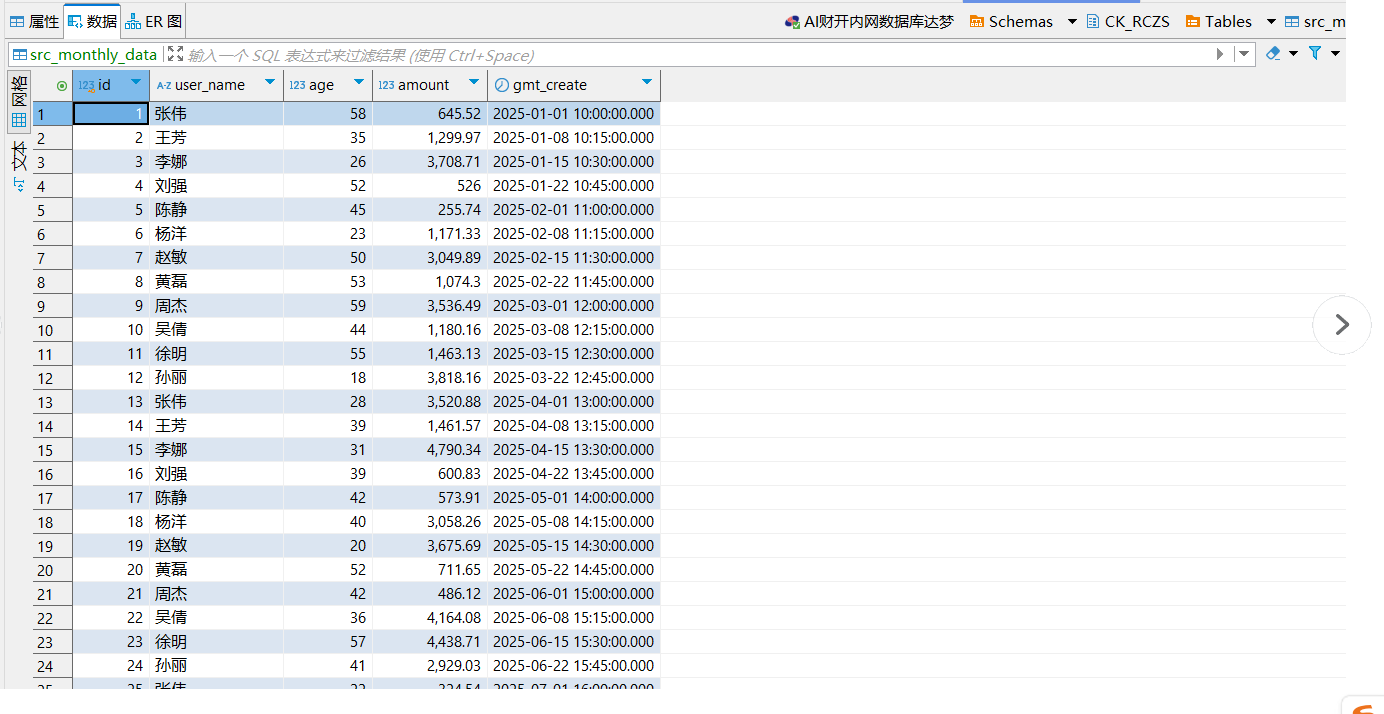
Task: Click the user_name cell 赵敏 in row 7
Action: (x=217, y=258)
